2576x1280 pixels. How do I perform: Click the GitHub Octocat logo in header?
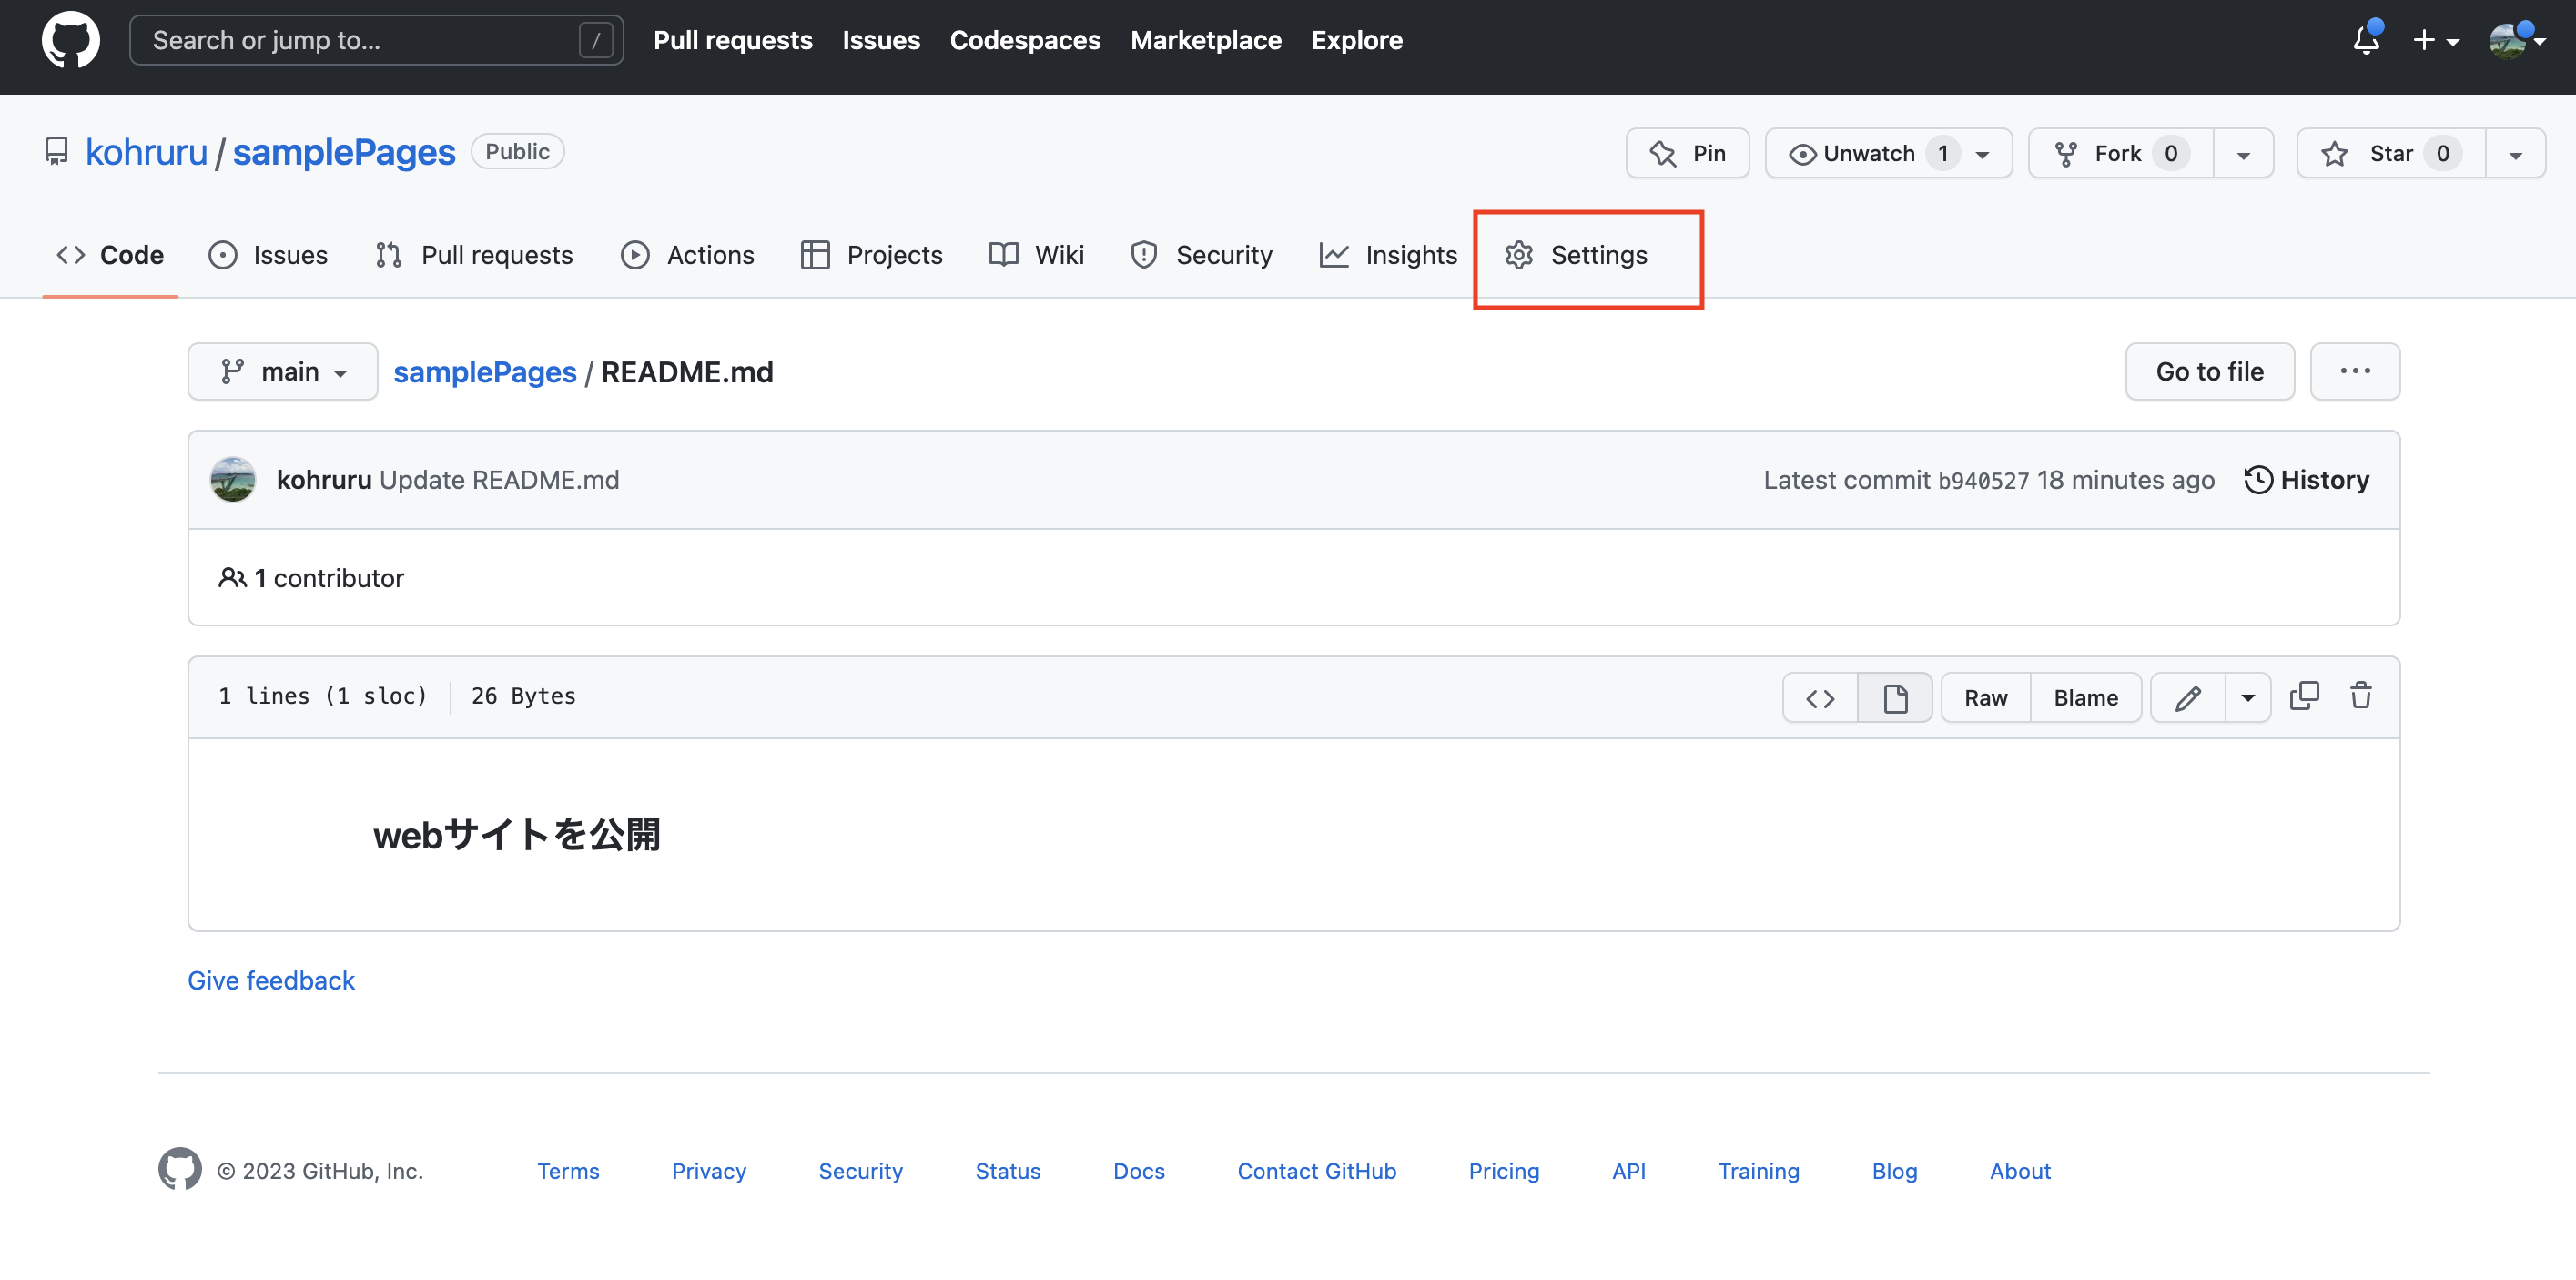coord(70,40)
